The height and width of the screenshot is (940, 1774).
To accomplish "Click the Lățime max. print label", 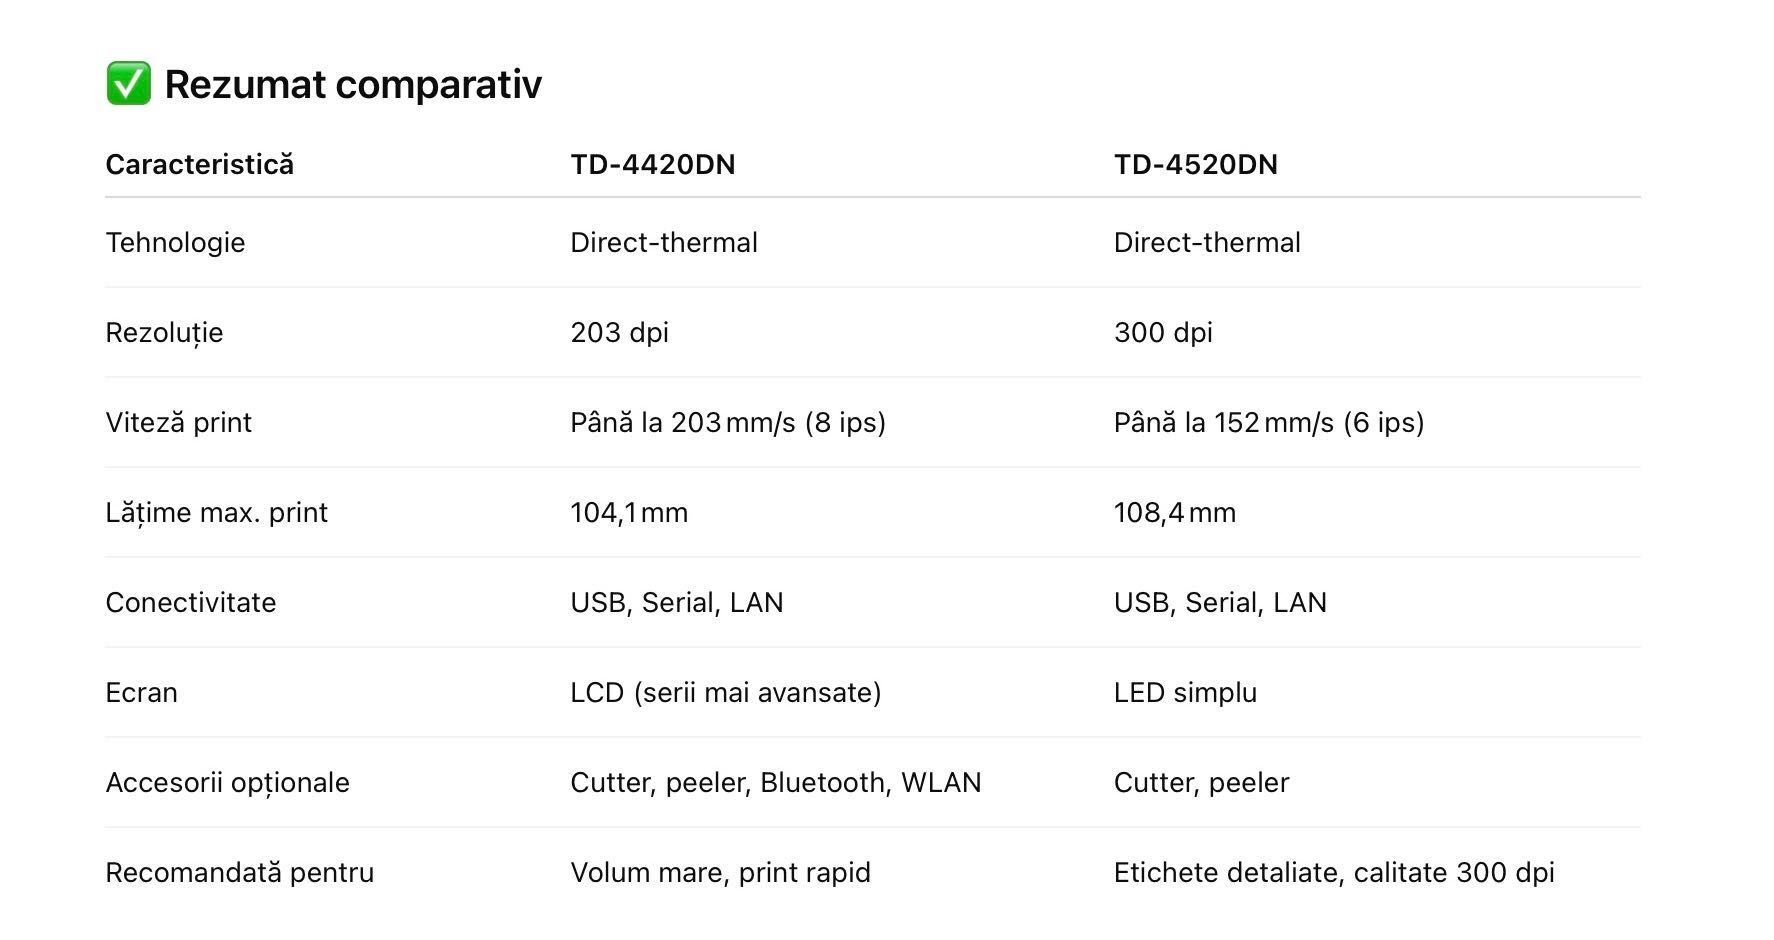I will click(216, 513).
